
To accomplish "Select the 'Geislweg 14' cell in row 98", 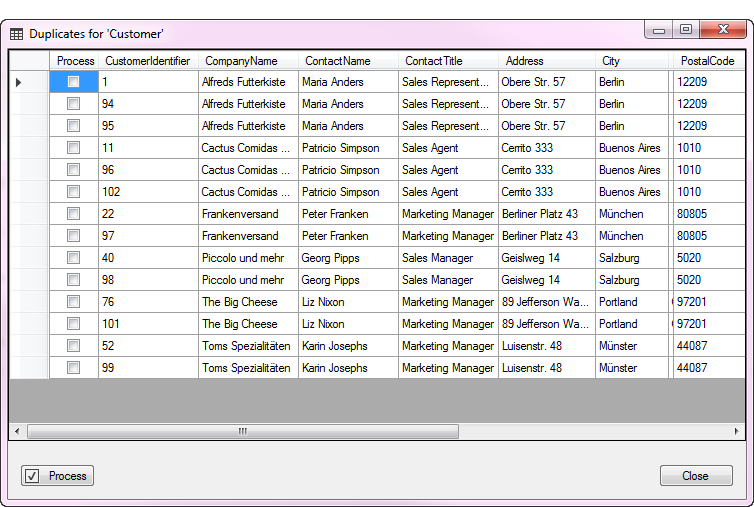I will pos(547,280).
